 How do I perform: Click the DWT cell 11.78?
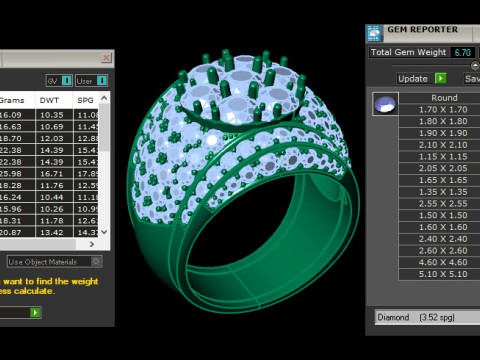point(53,221)
